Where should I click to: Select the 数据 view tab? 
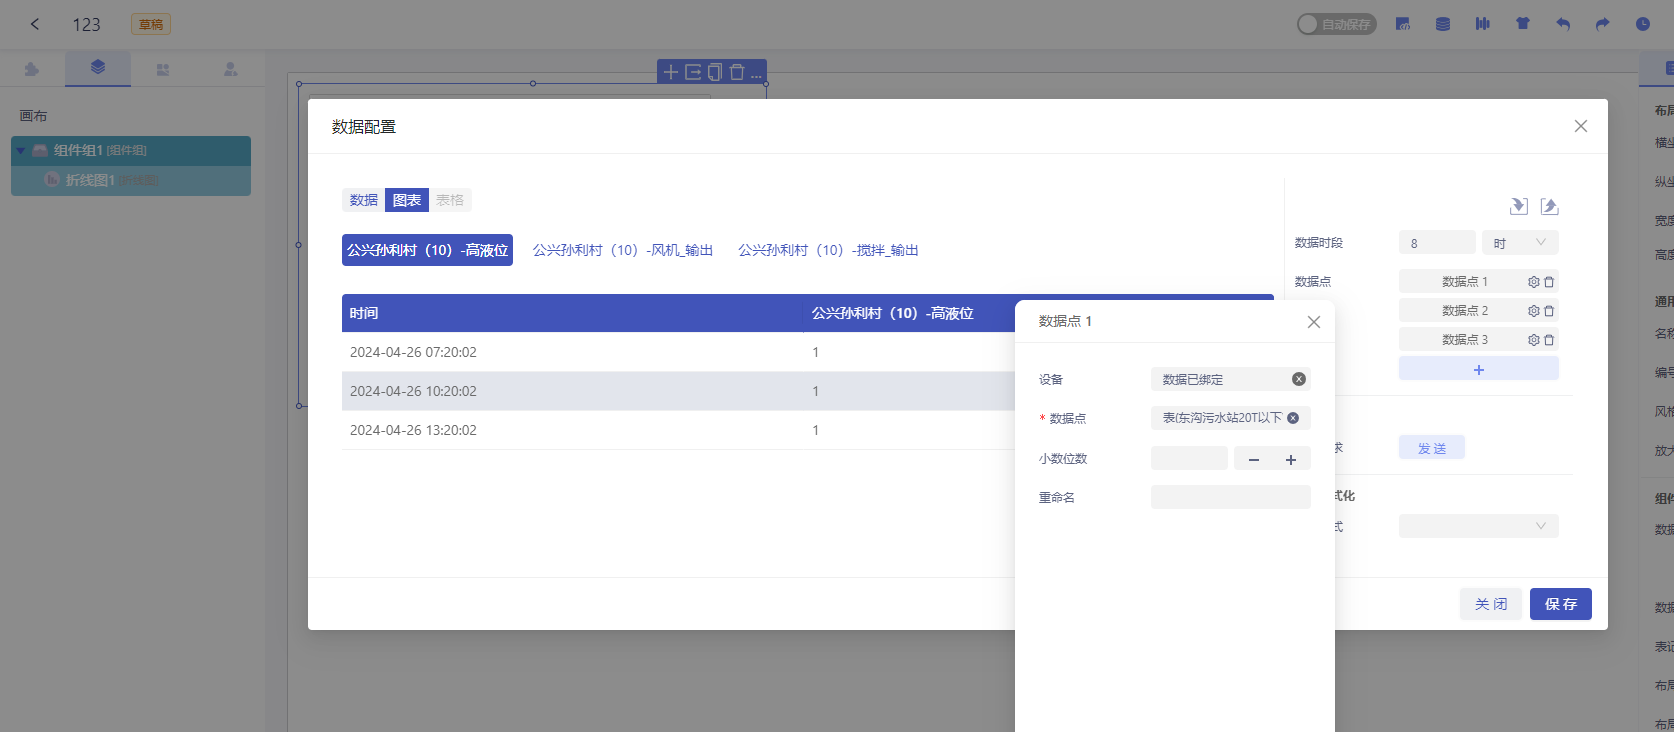tap(363, 200)
